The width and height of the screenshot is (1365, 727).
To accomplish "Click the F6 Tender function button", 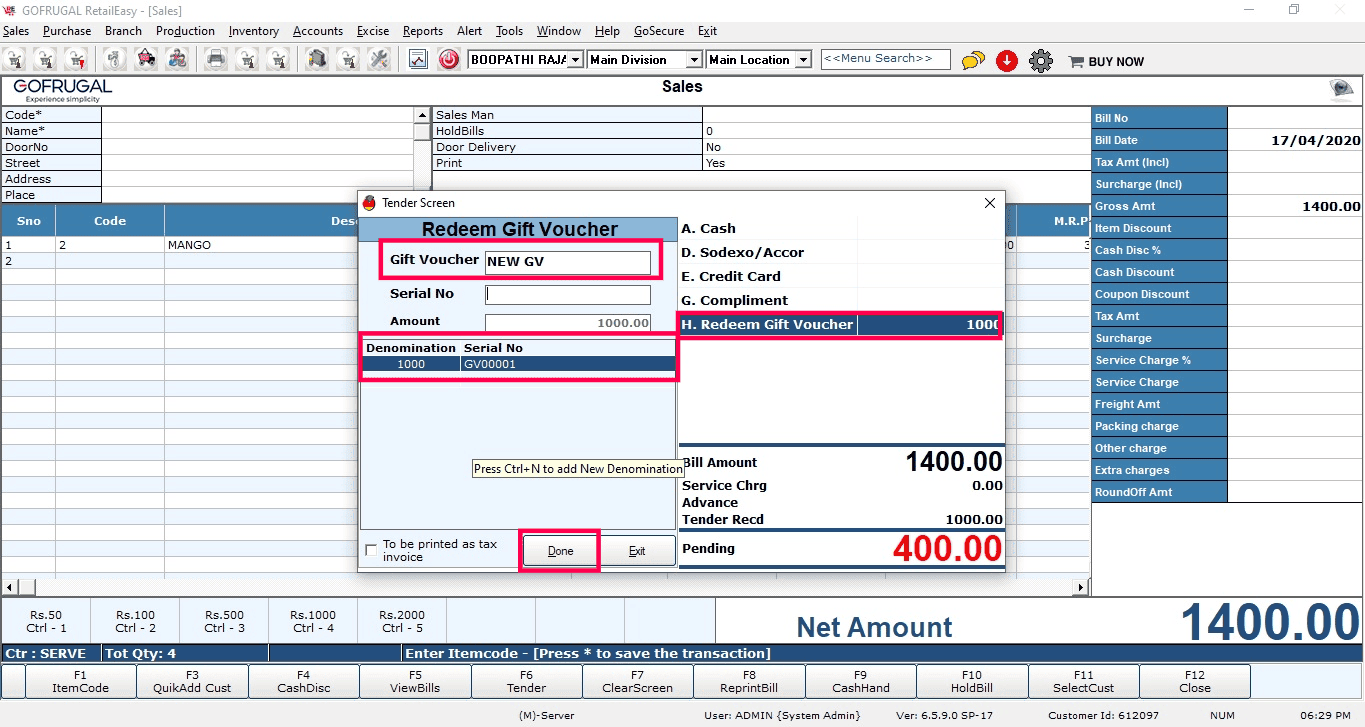I will (x=526, y=681).
